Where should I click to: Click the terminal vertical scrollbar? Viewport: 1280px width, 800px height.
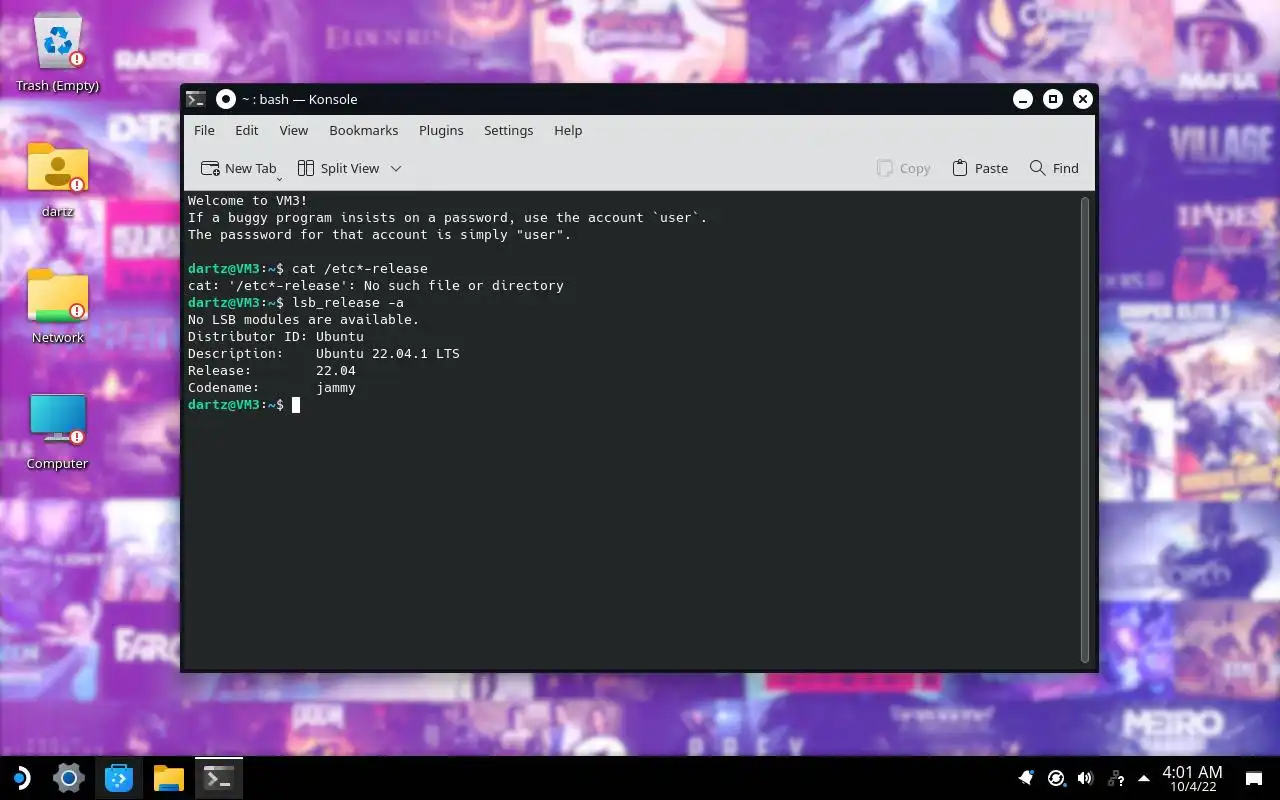[1085, 430]
